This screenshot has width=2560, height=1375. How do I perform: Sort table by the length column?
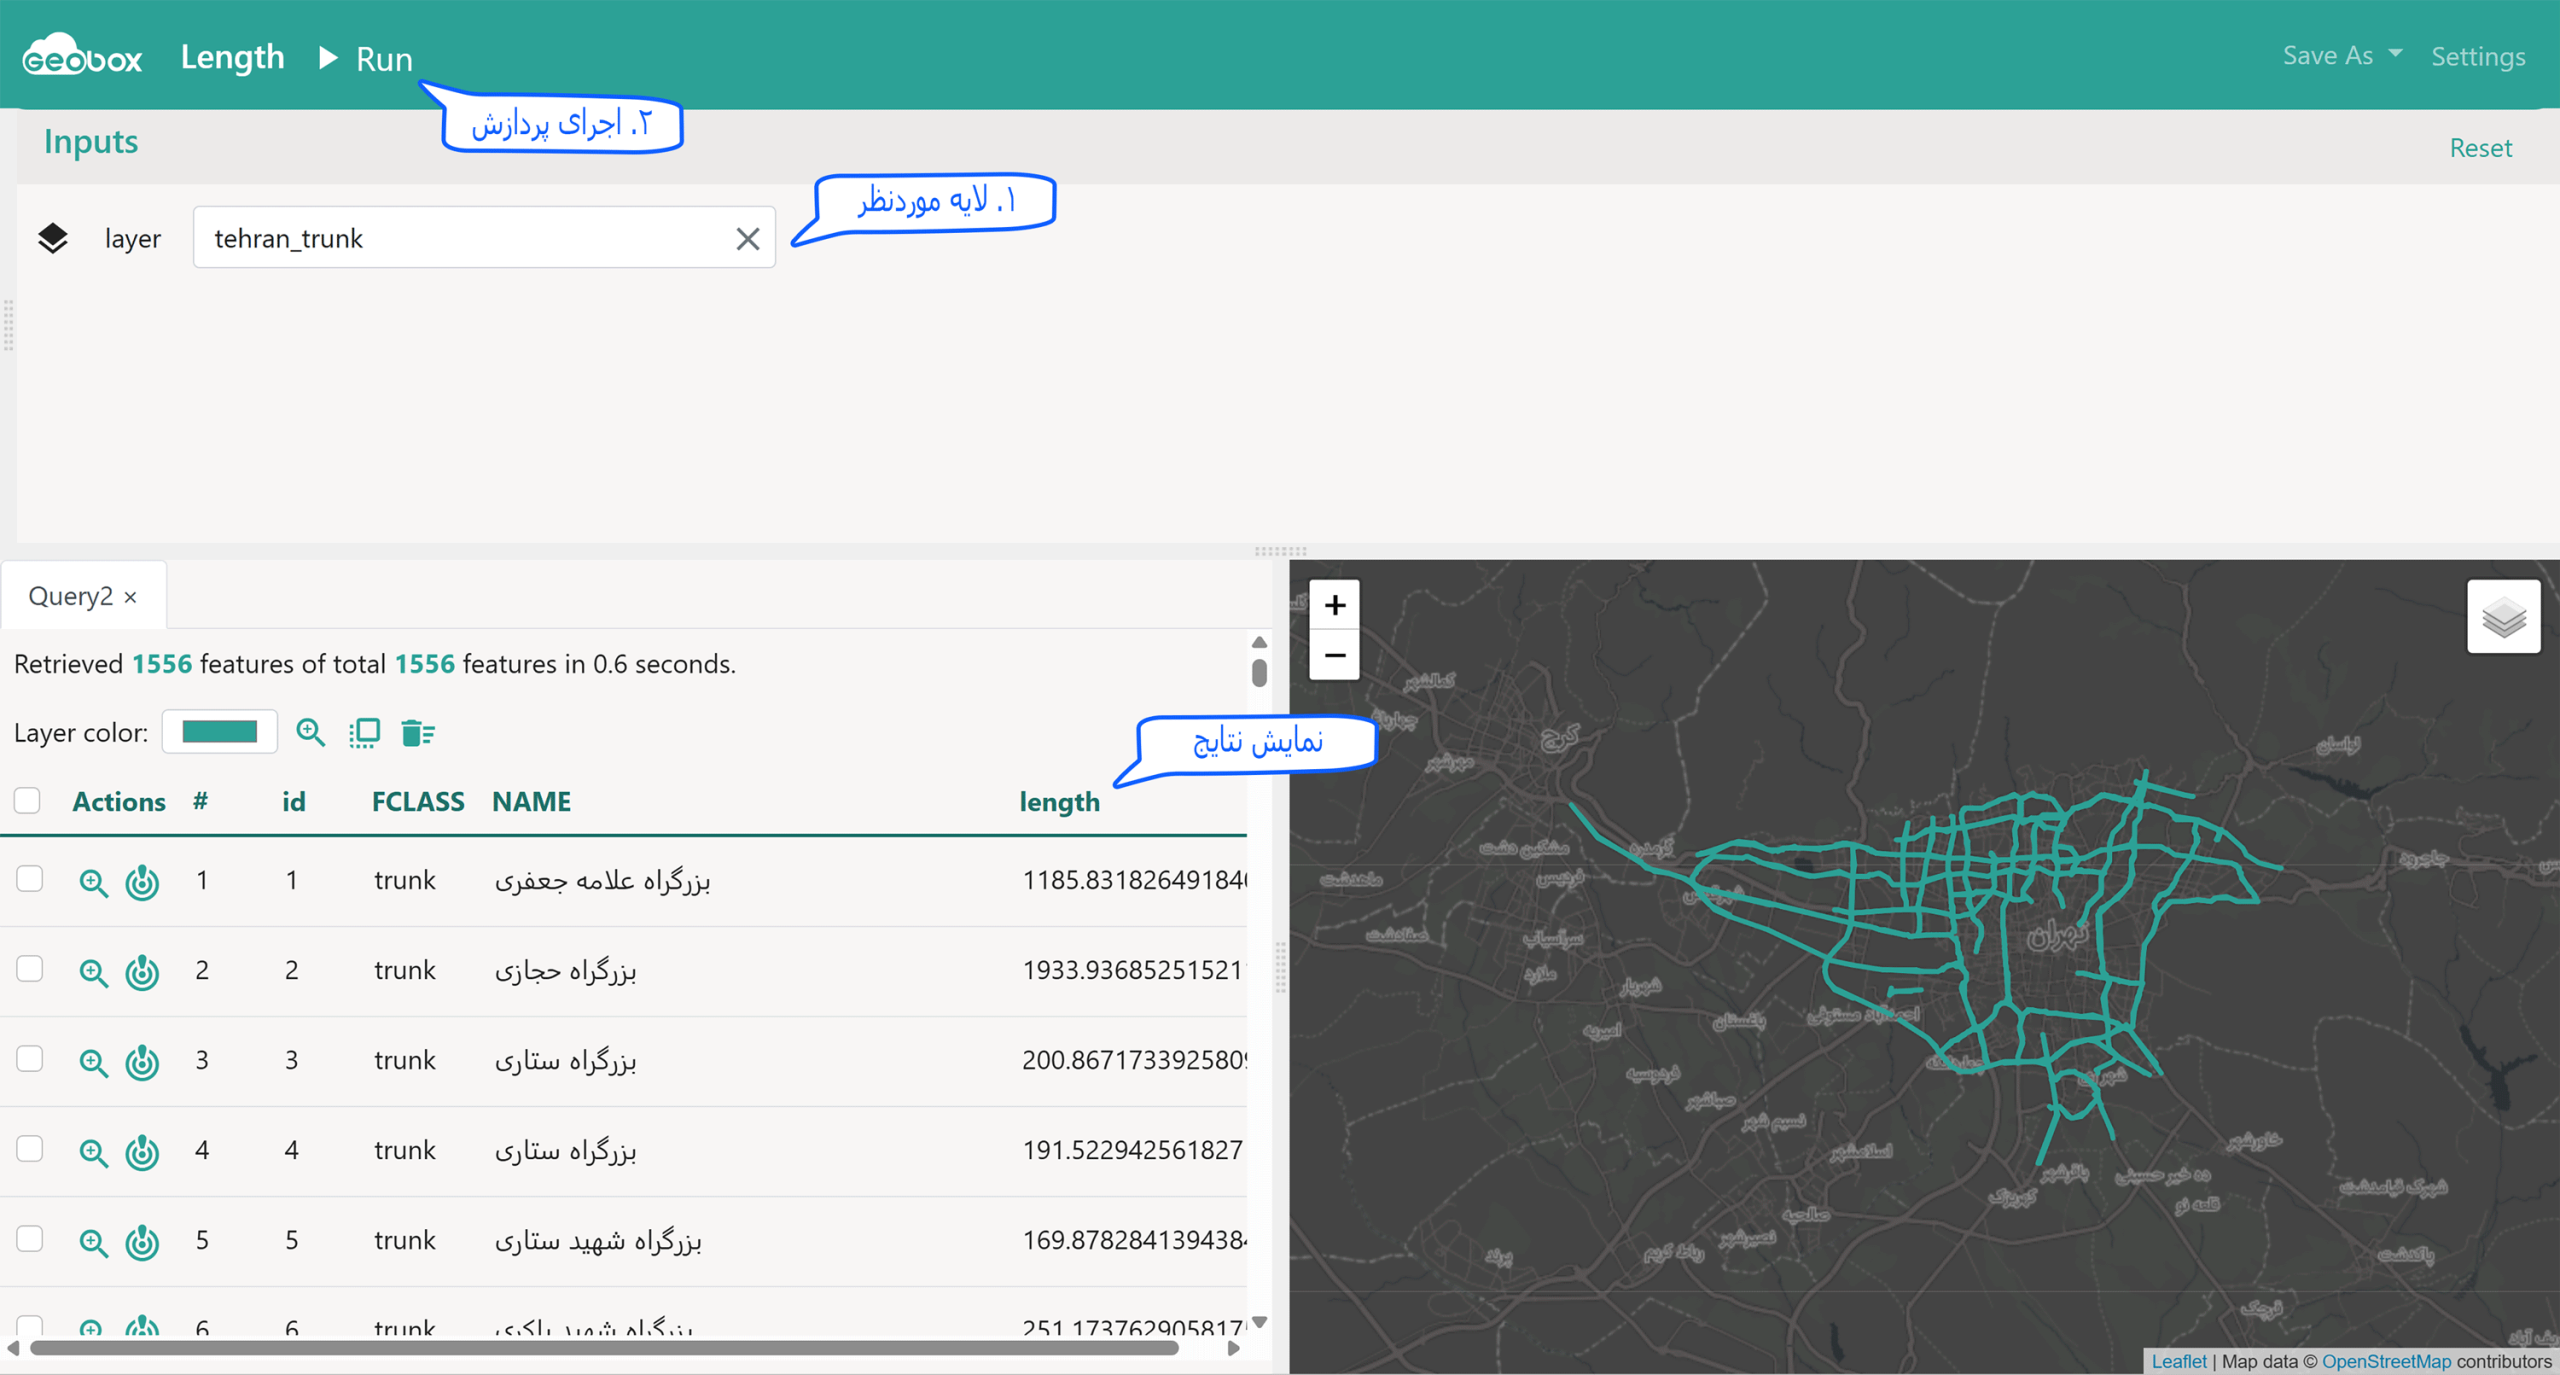click(x=1059, y=802)
